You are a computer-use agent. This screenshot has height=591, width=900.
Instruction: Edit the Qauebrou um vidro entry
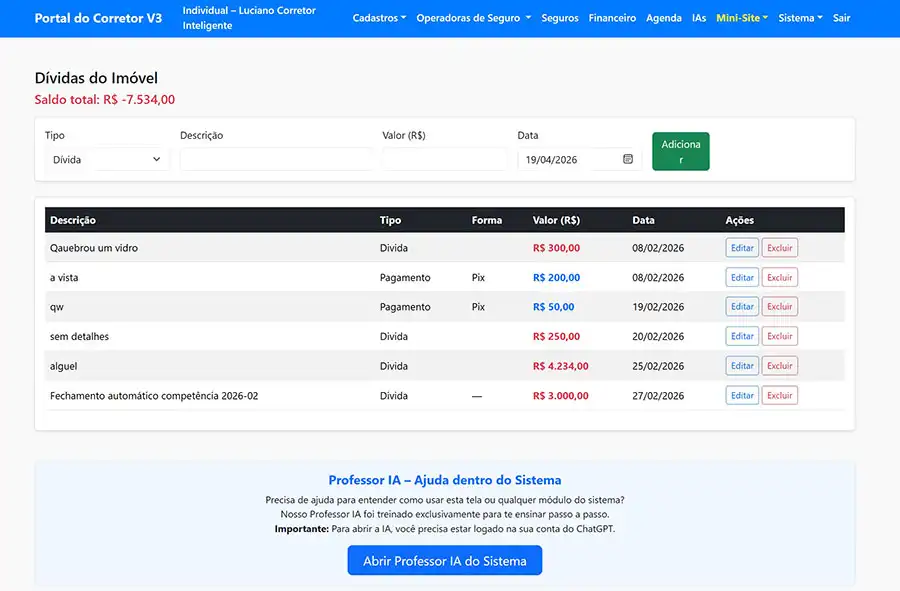pyautogui.click(x=741, y=247)
